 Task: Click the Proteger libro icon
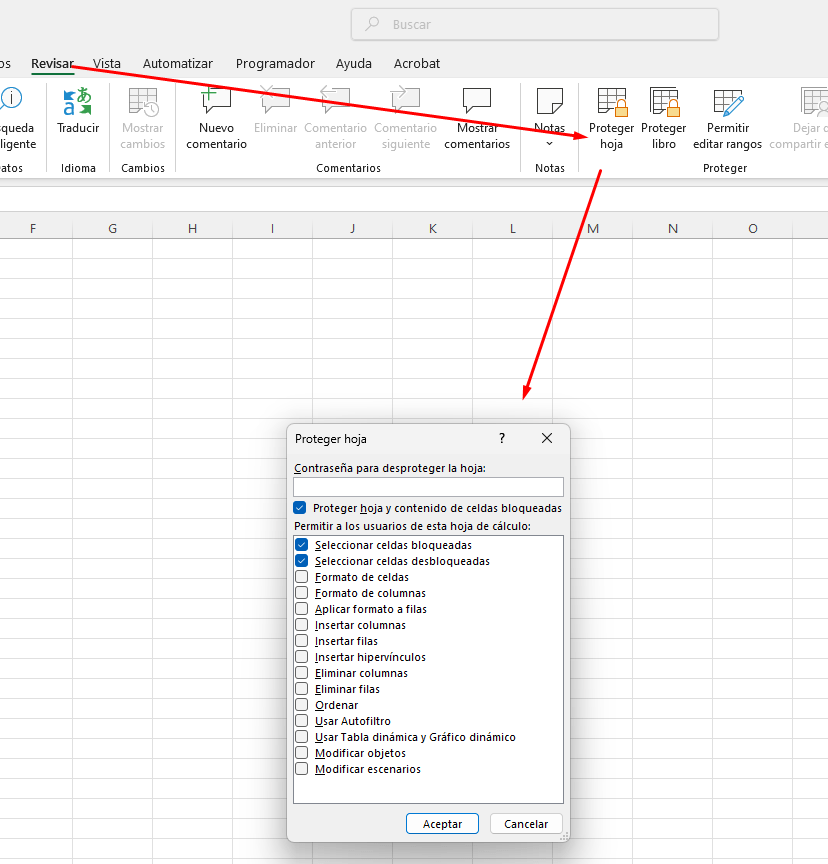pyautogui.click(x=664, y=103)
